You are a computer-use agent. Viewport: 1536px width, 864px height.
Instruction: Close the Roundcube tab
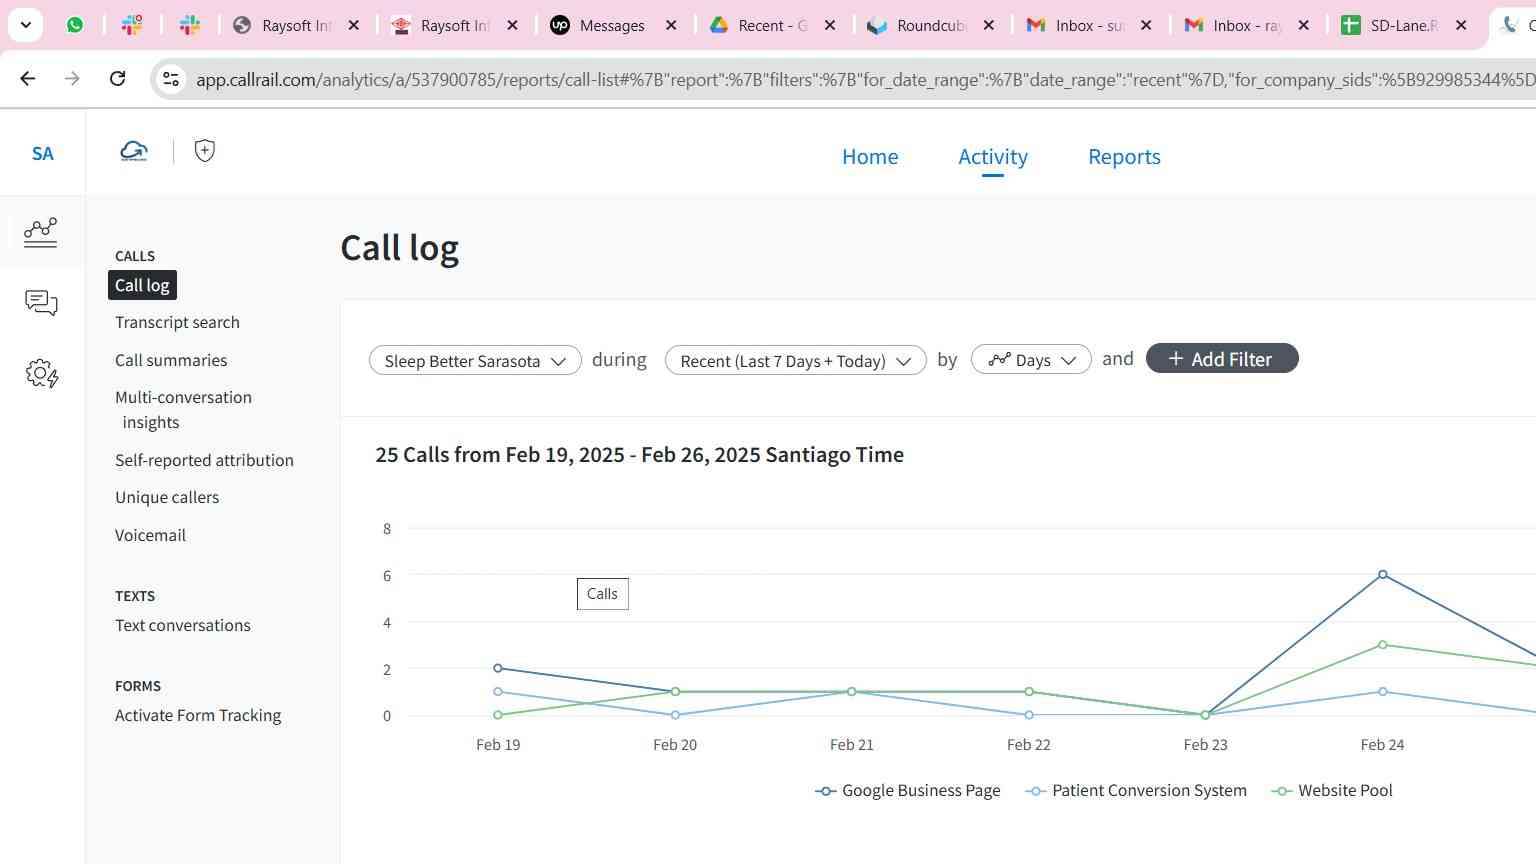[989, 25]
